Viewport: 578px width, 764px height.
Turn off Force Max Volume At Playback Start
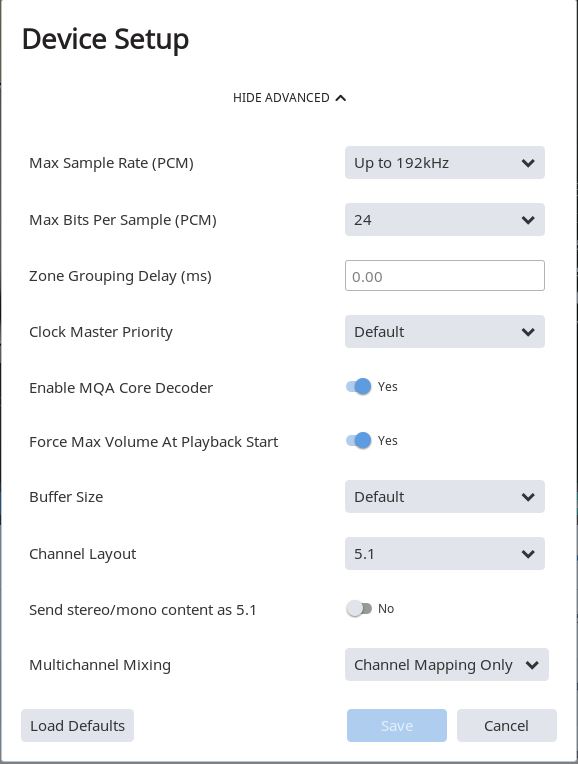click(359, 441)
